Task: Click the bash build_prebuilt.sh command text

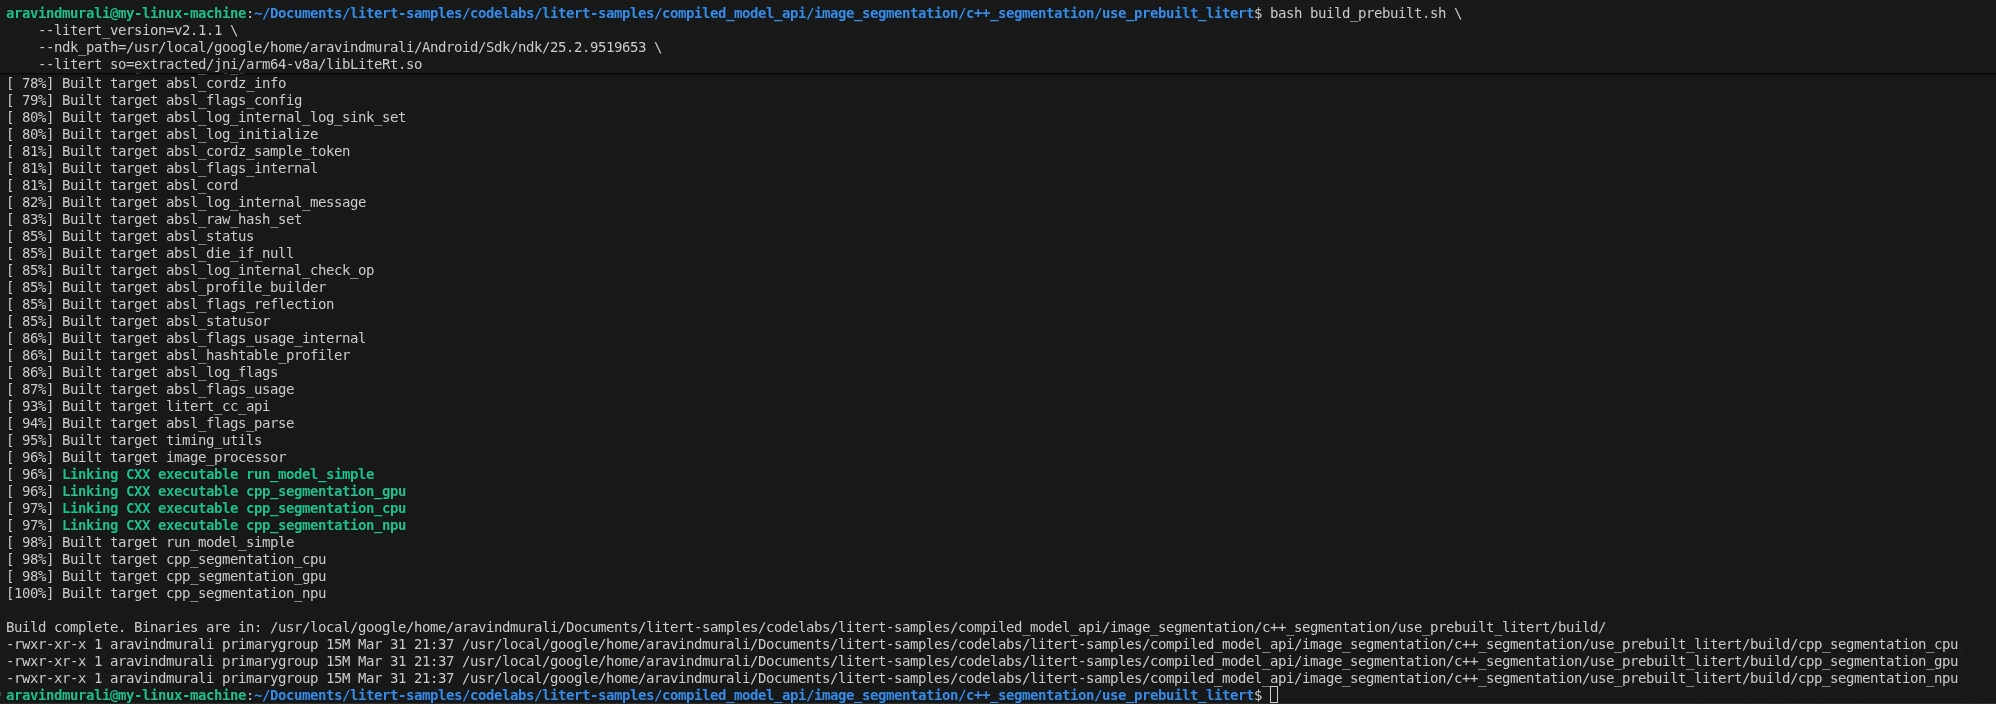Action: (x=1357, y=13)
